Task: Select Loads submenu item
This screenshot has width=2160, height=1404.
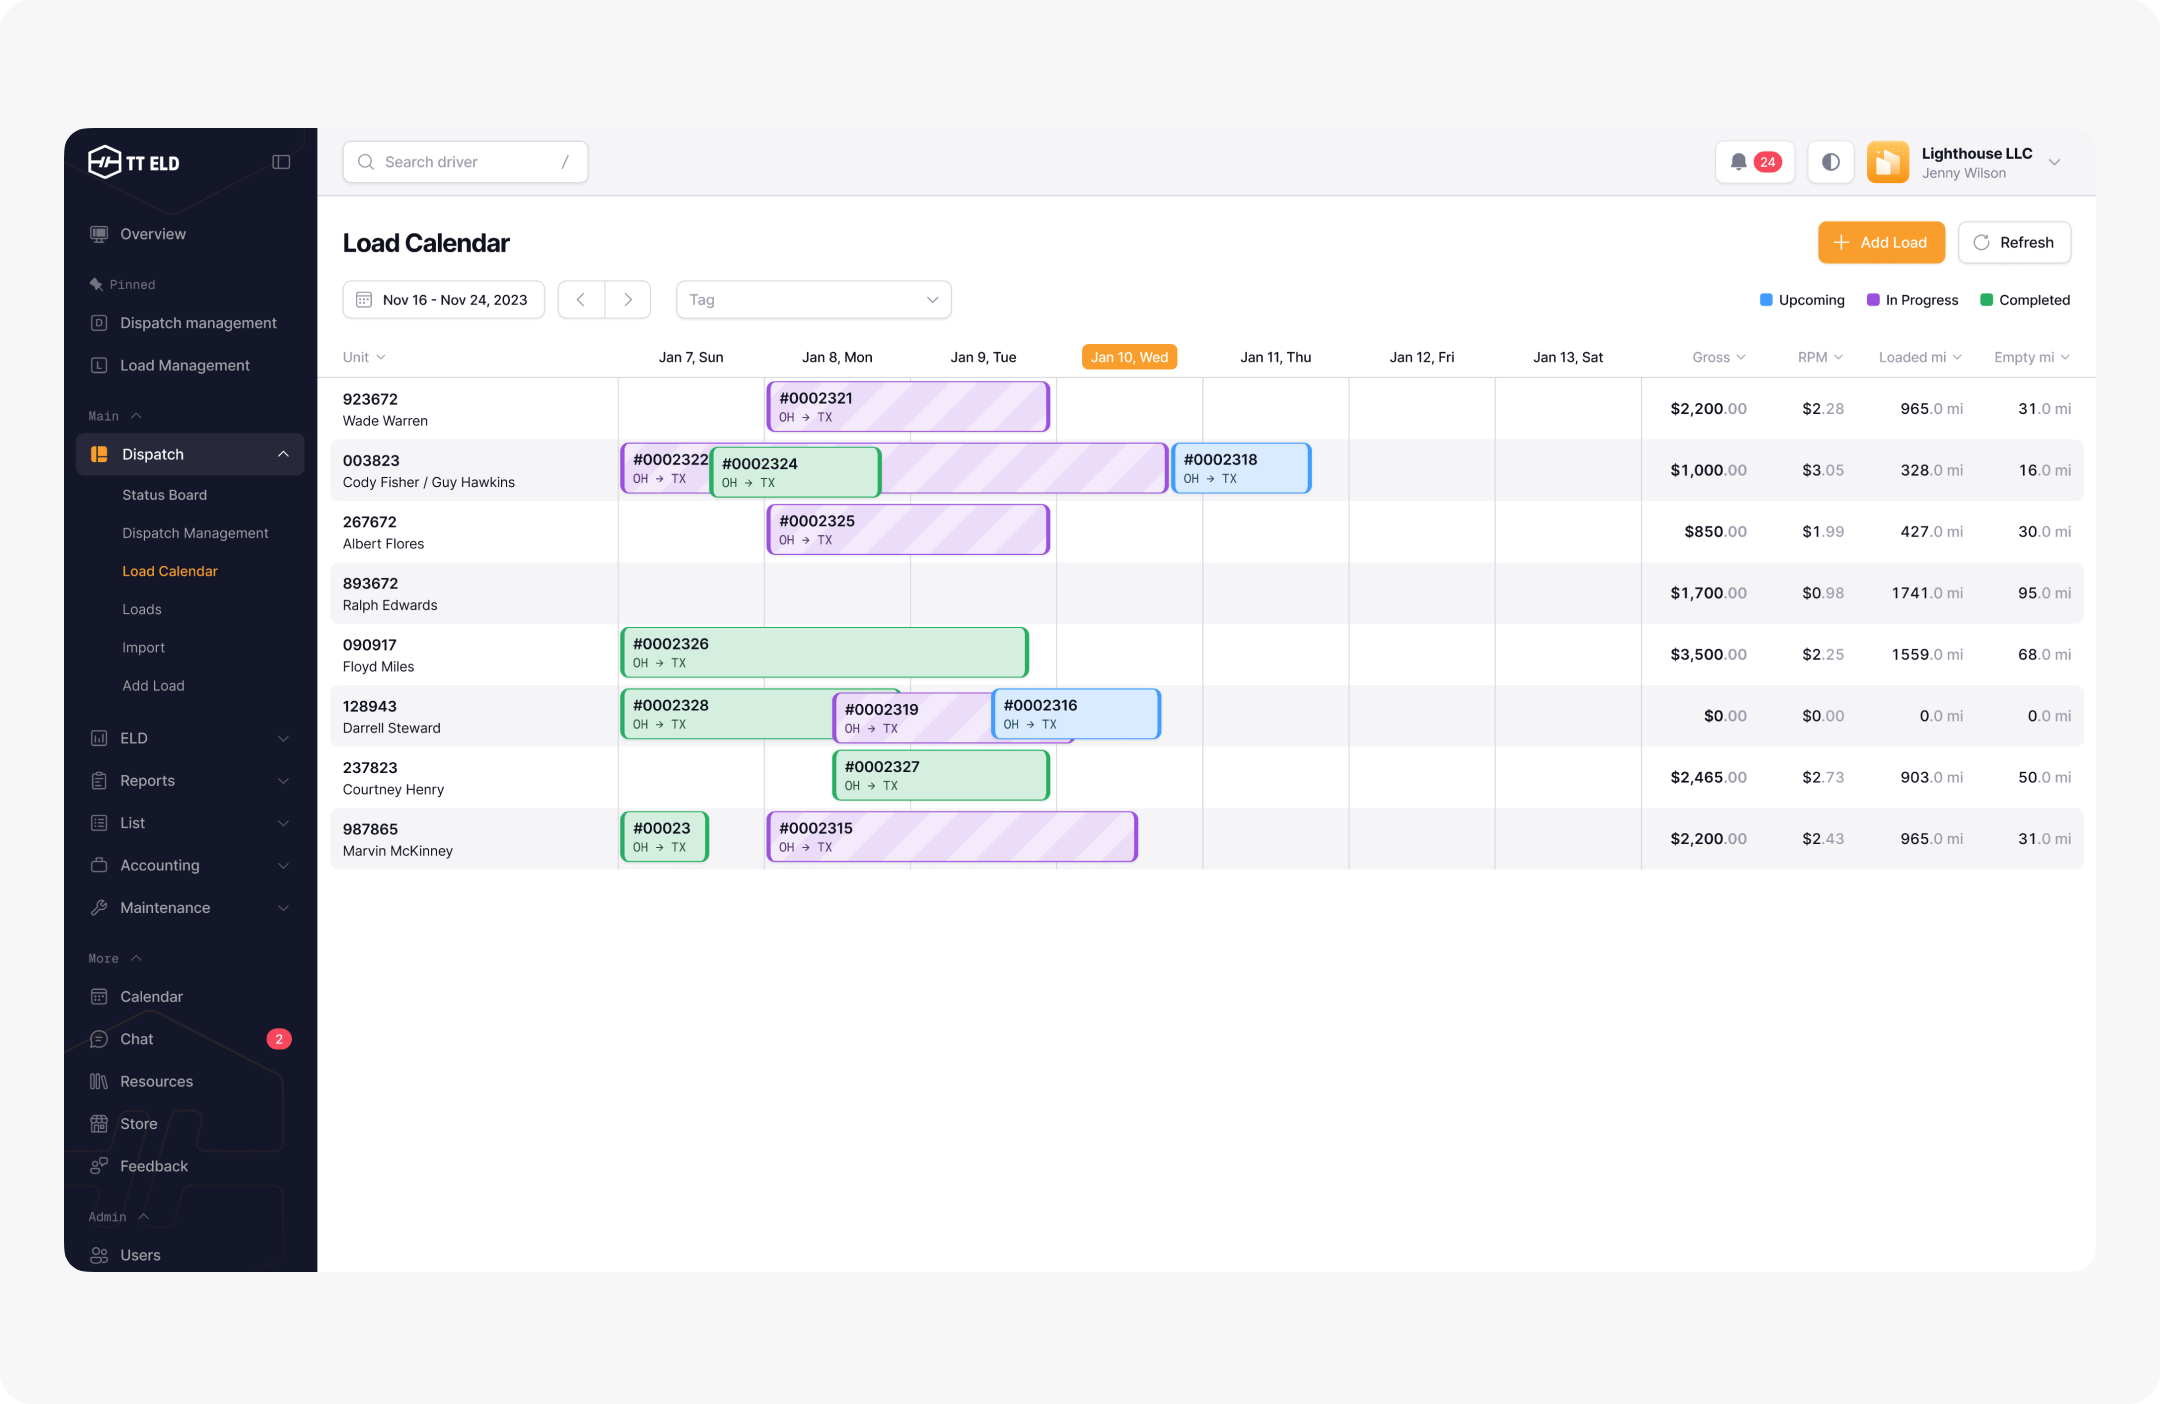Action: [142, 609]
